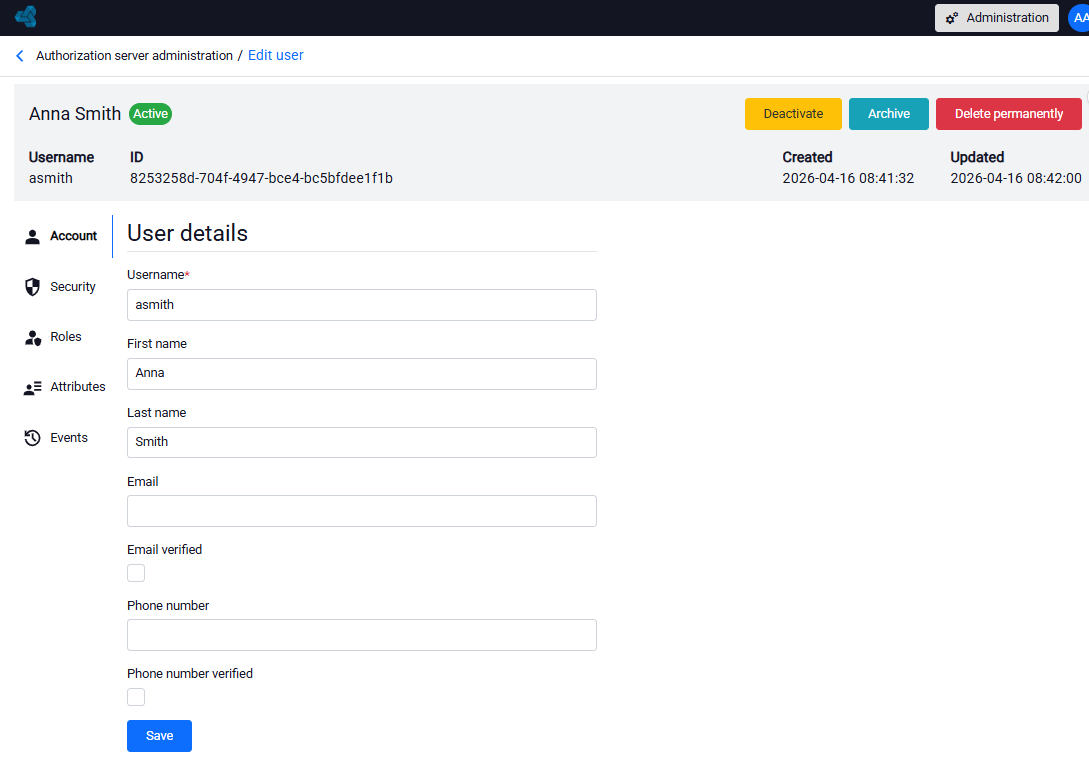Open the Security tab

[63, 287]
